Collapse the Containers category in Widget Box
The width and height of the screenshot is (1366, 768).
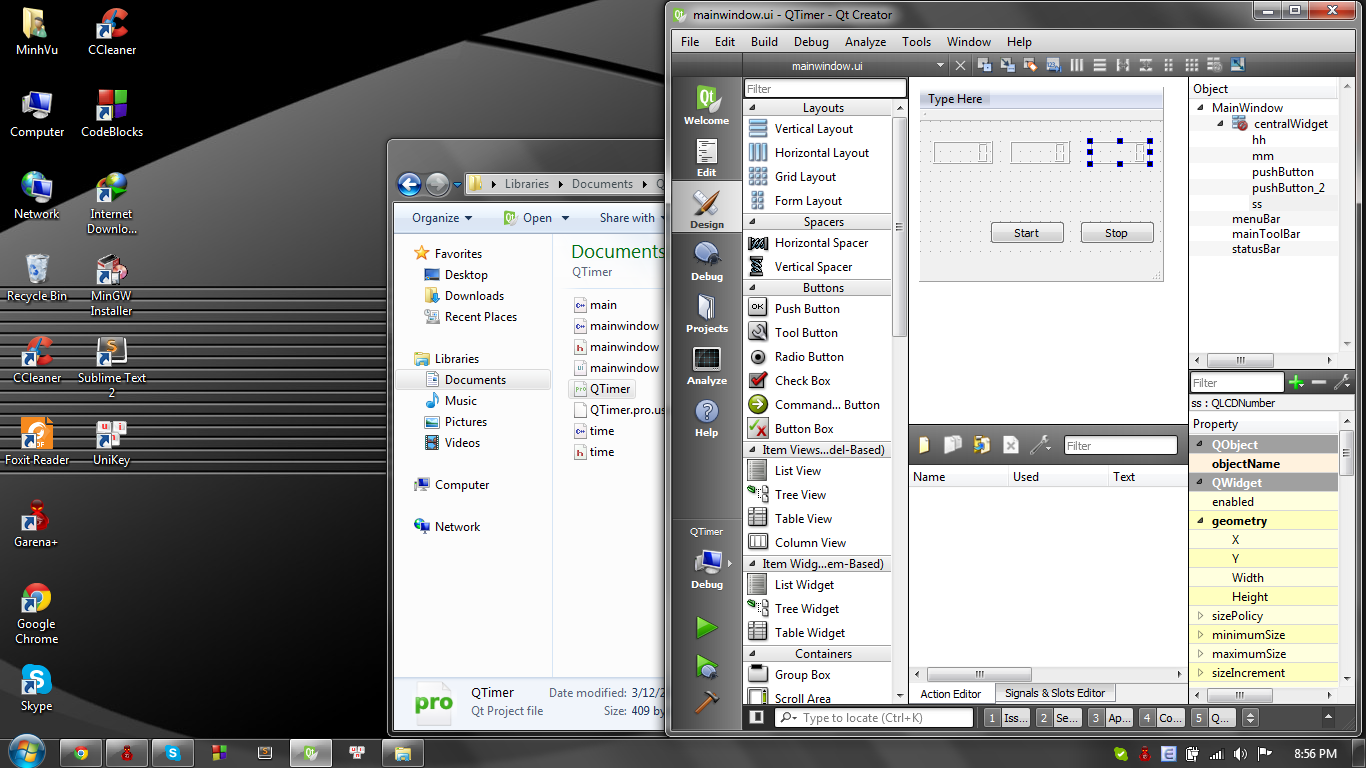pyautogui.click(x=753, y=653)
